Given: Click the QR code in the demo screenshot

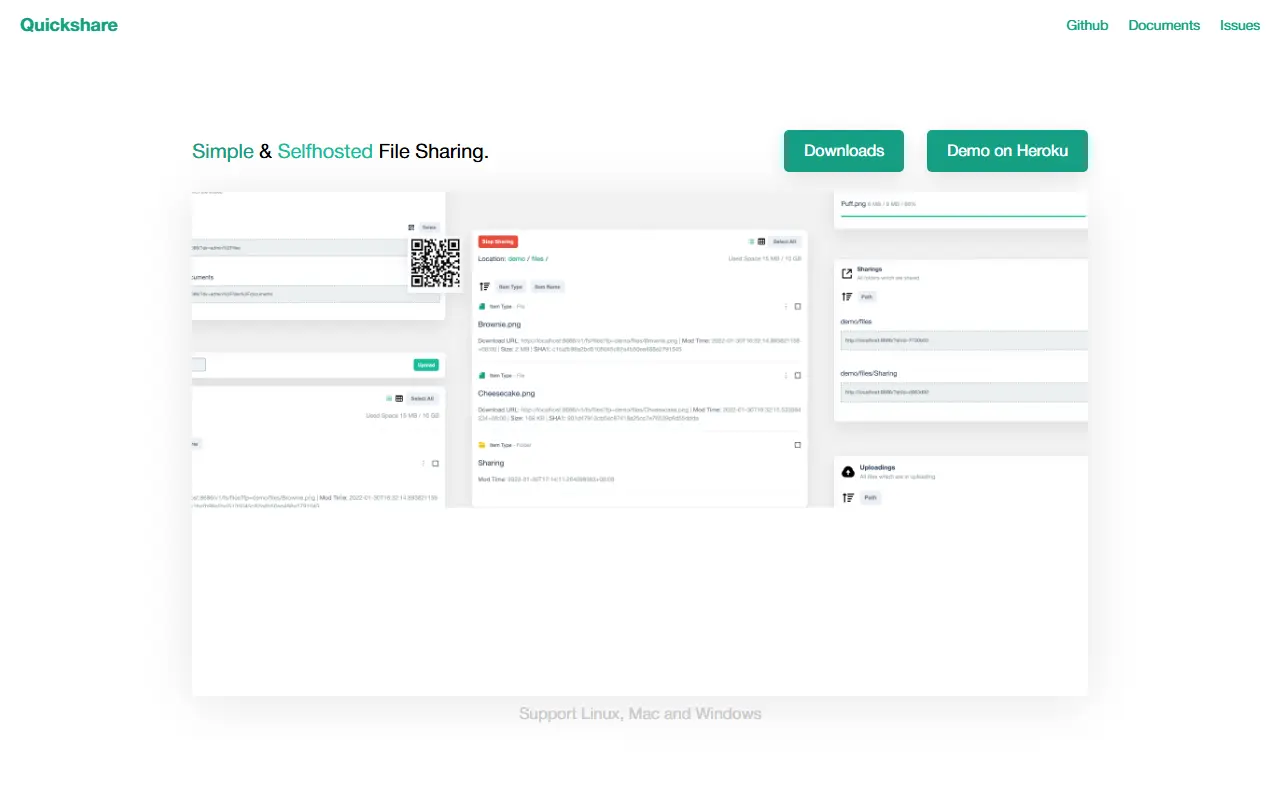Looking at the screenshot, I should point(436,263).
